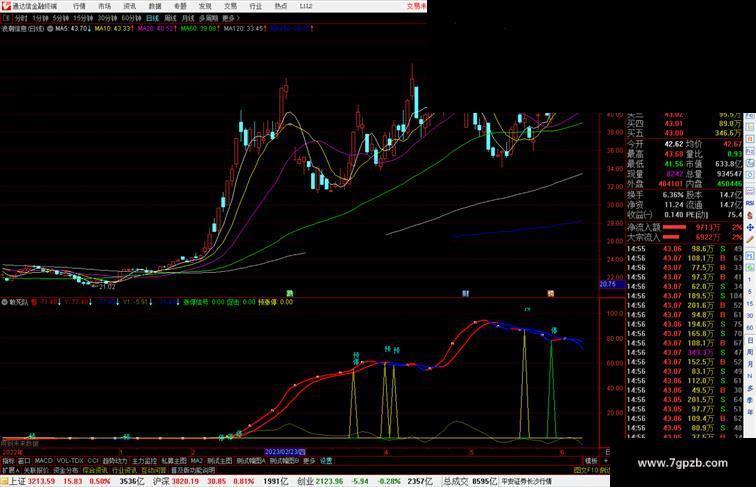Click the square icon left of 分时
The height and width of the screenshot is (487, 756).
pyautogui.click(x=7, y=18)
